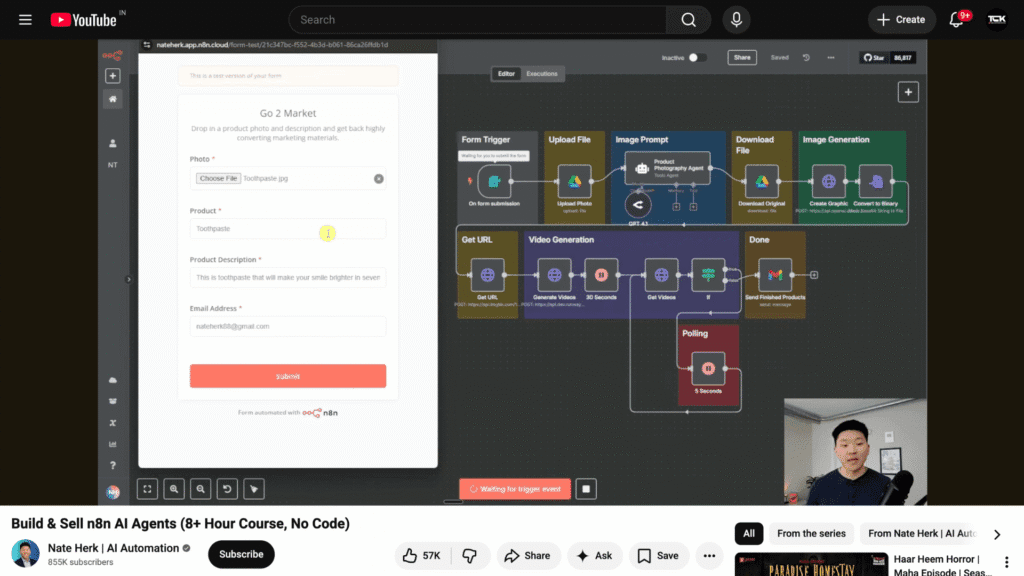Open options for Haar Heem Horror video
Image resolution: width=1024 pixels, height=576 pixels.
coord(1006,562)
